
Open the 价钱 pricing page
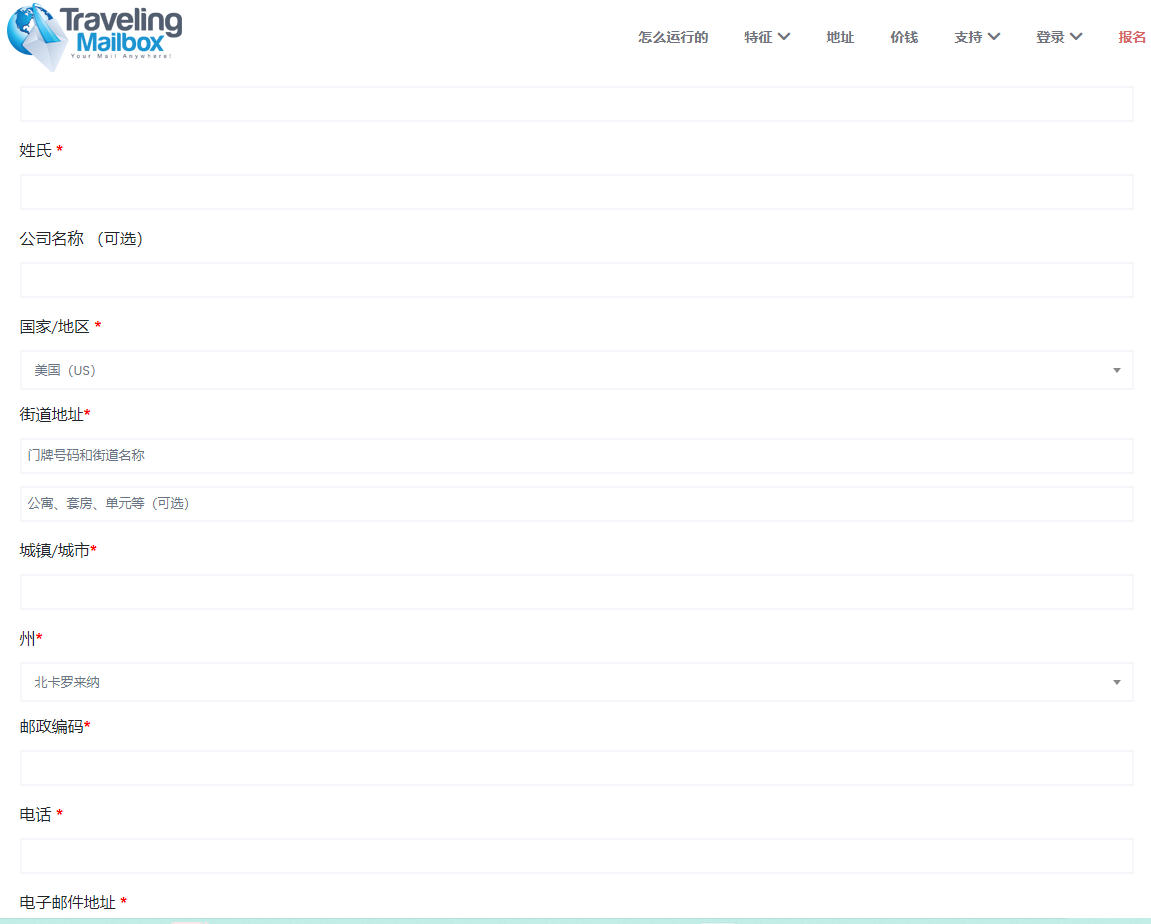click(x=904, y=37)
